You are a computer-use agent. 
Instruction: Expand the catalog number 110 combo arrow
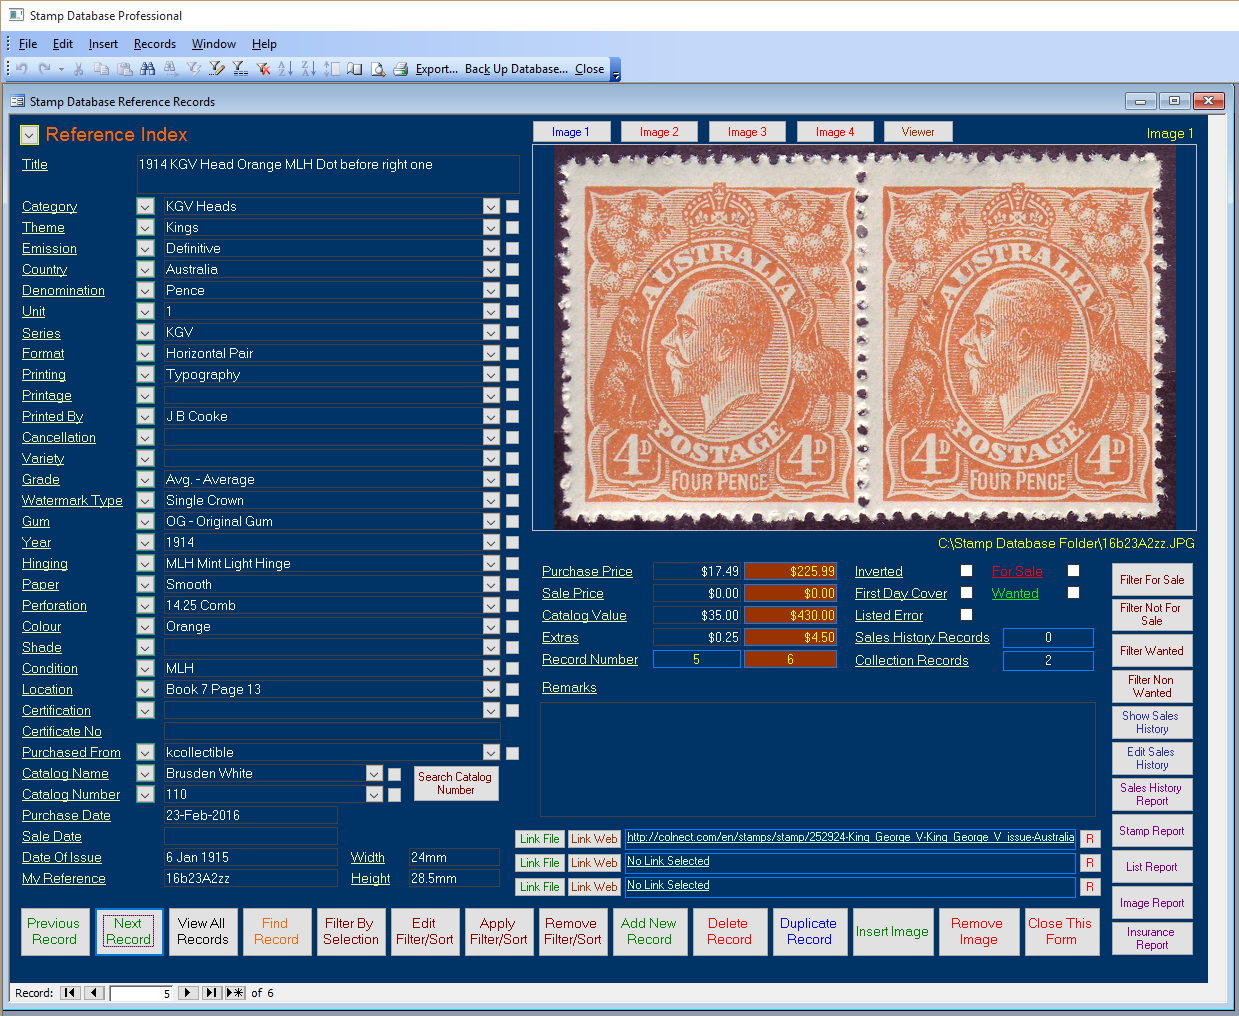[374, 794]
